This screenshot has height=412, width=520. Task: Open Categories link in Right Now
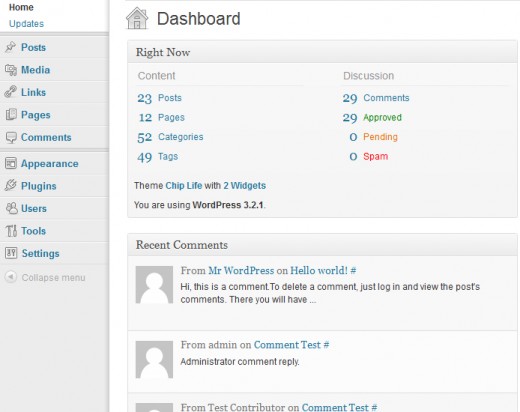(181, 137)
